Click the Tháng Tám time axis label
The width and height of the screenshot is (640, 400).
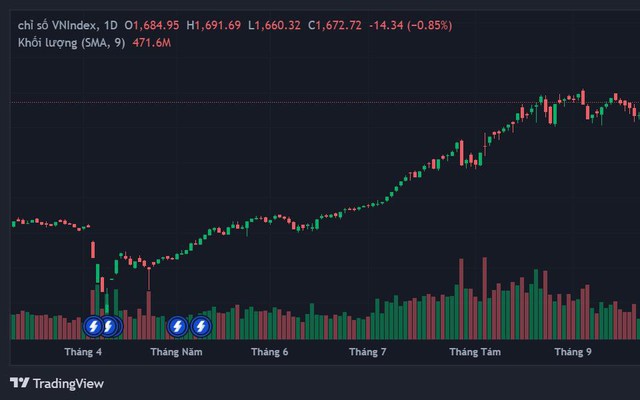pyautogui.click(x=474, y=352)
